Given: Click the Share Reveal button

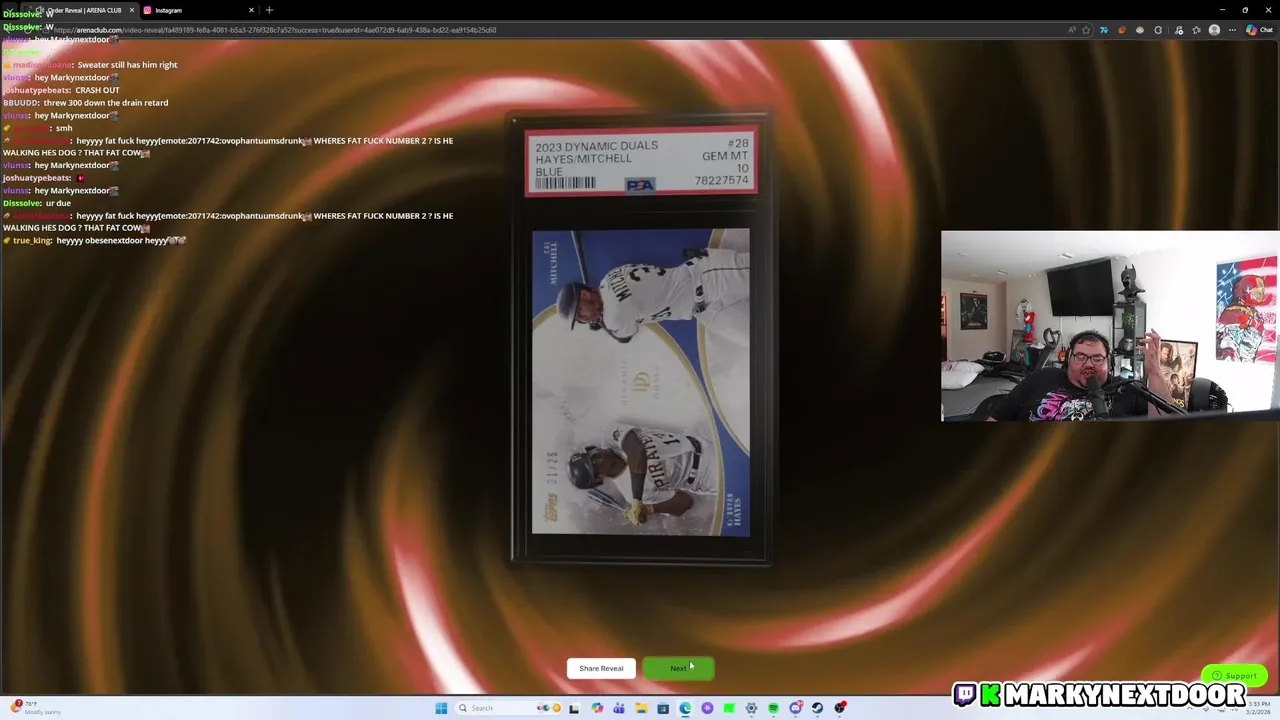Looking at the screenshot, I should click(601, 668).
